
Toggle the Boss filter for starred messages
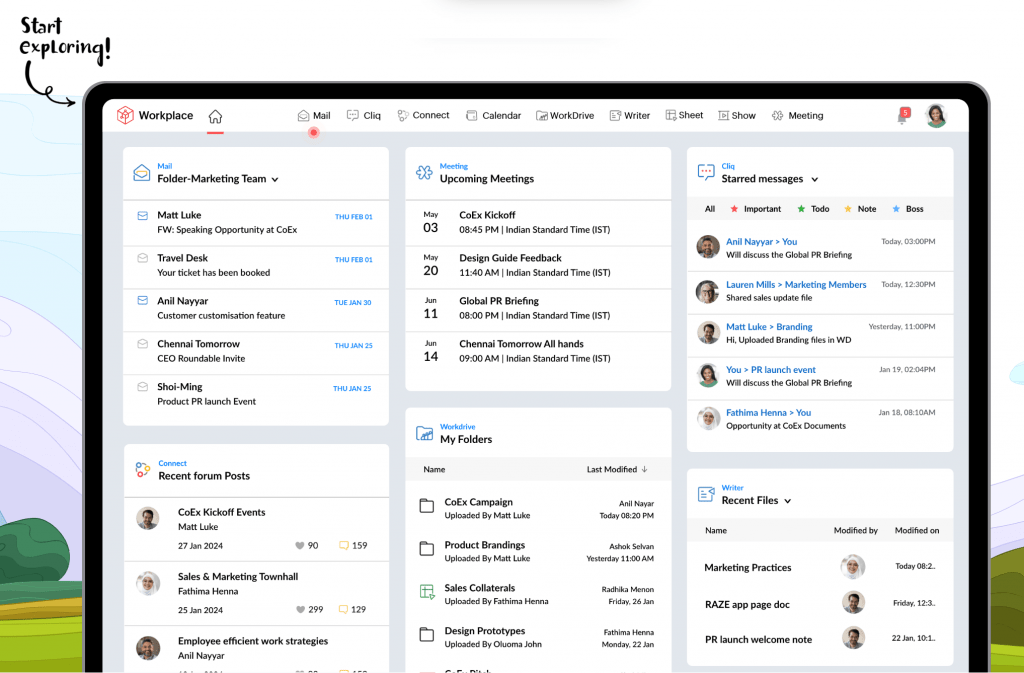coord(907,208)
